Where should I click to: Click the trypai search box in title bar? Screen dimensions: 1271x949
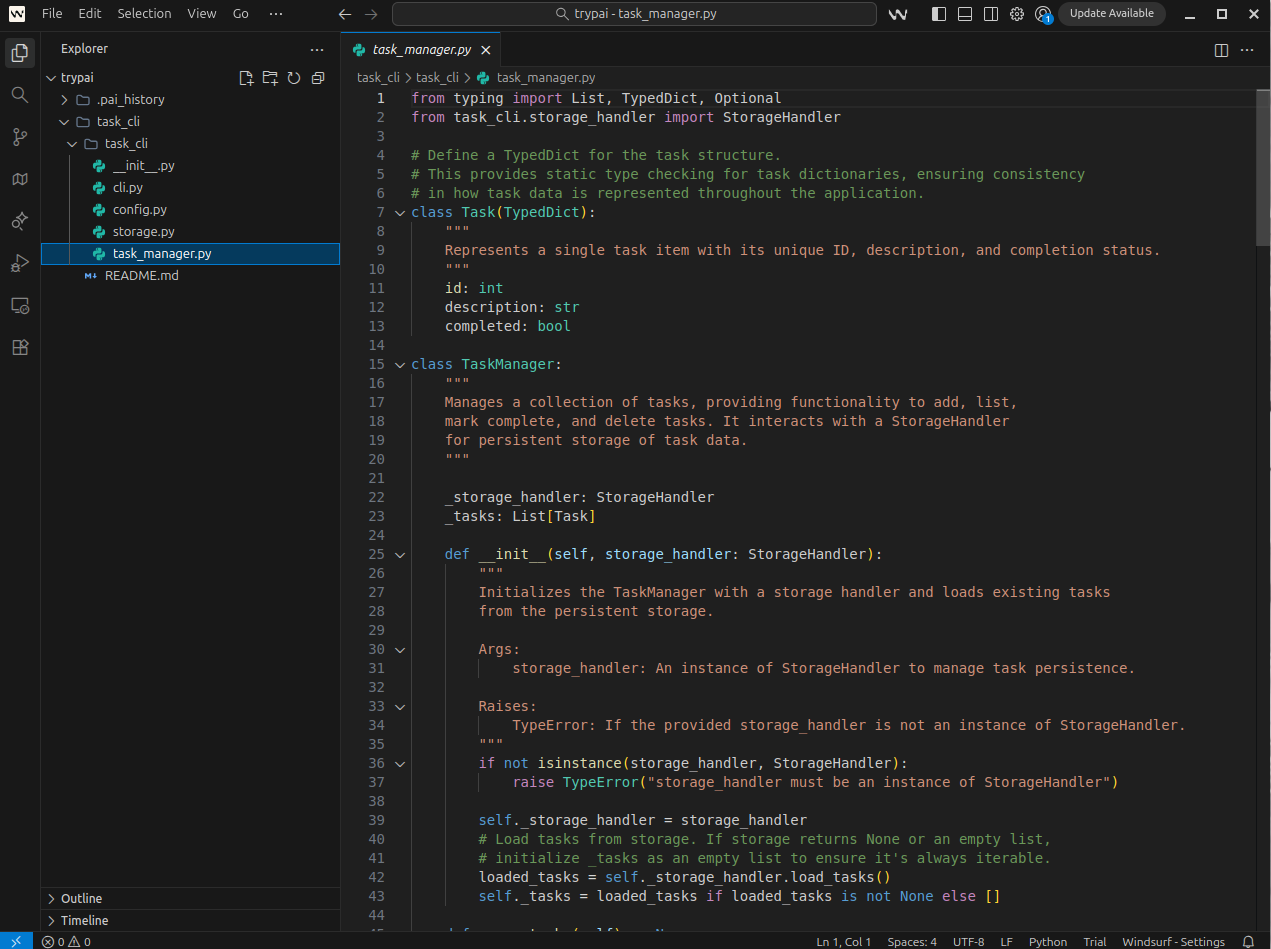pos(634,14)
